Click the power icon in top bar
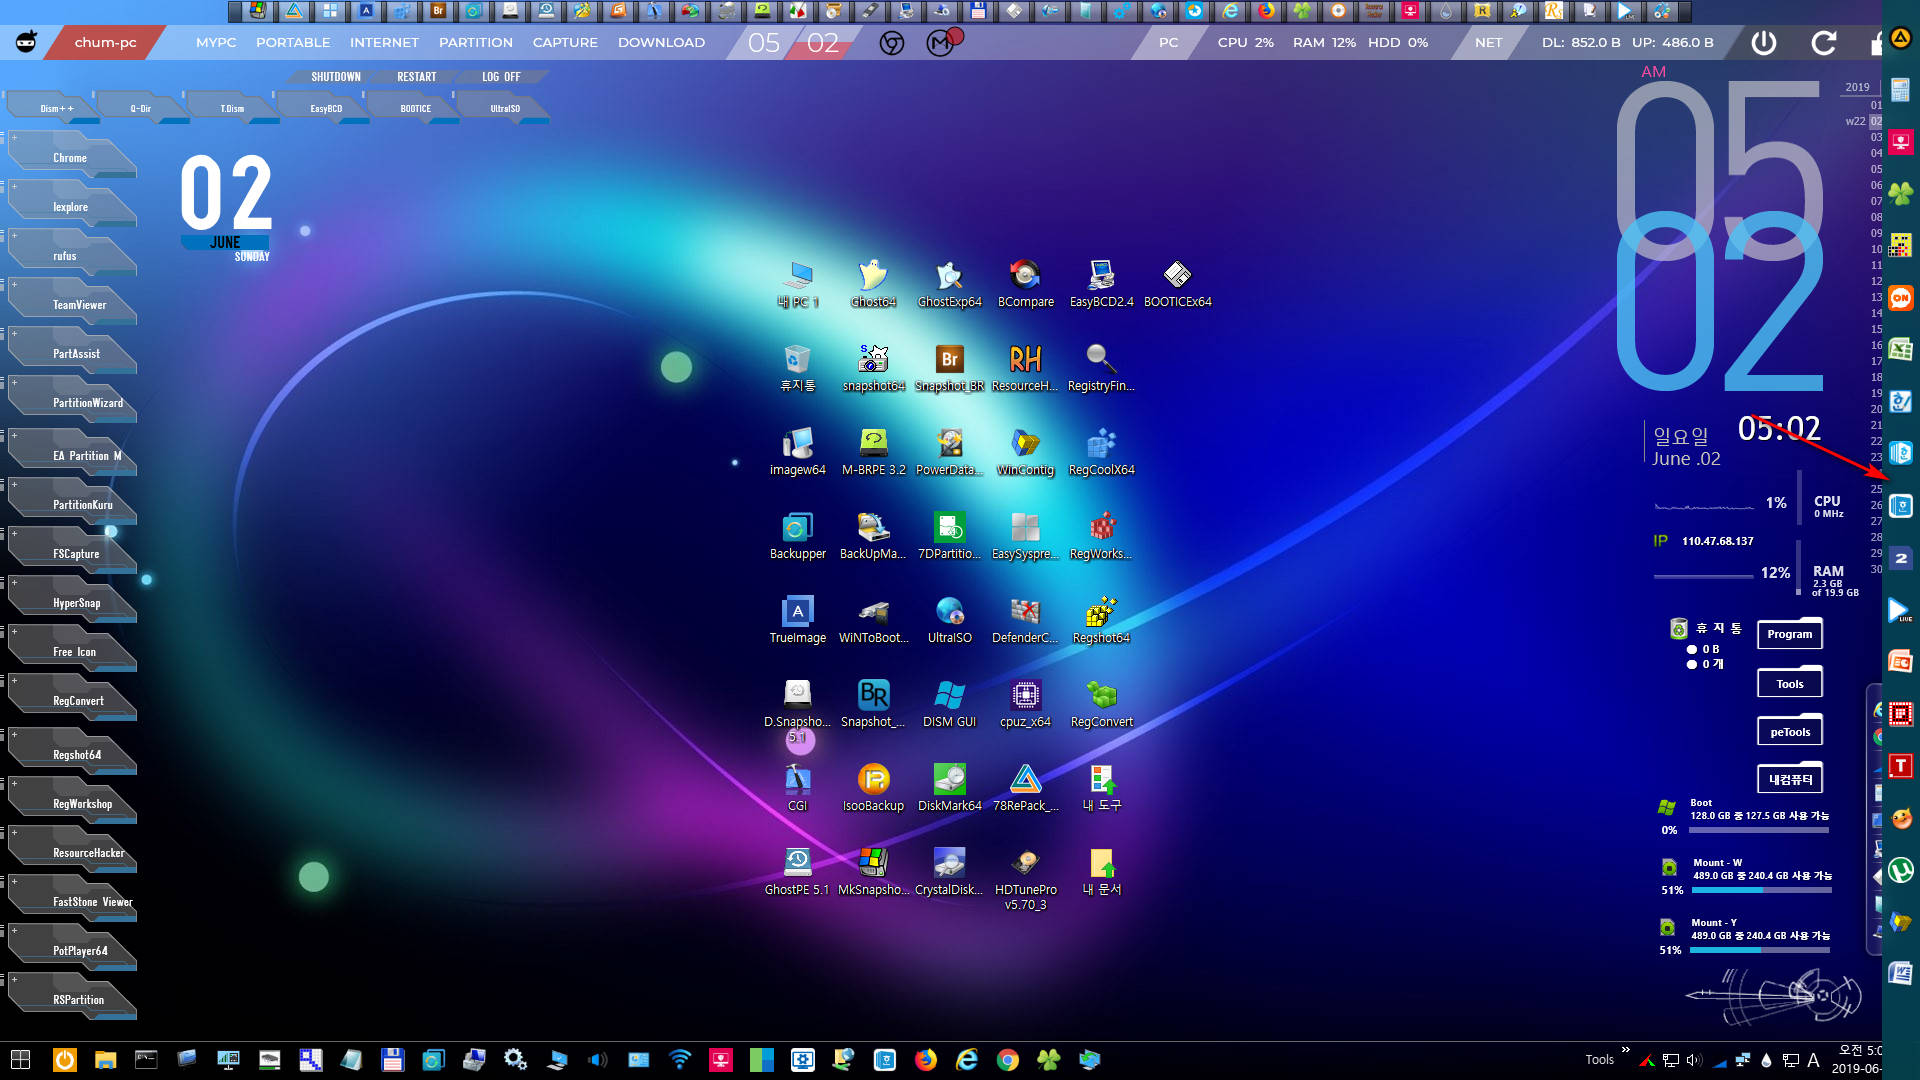Image resolution: width=1920 pixels, height=1080 pixels. point(1764,43)
